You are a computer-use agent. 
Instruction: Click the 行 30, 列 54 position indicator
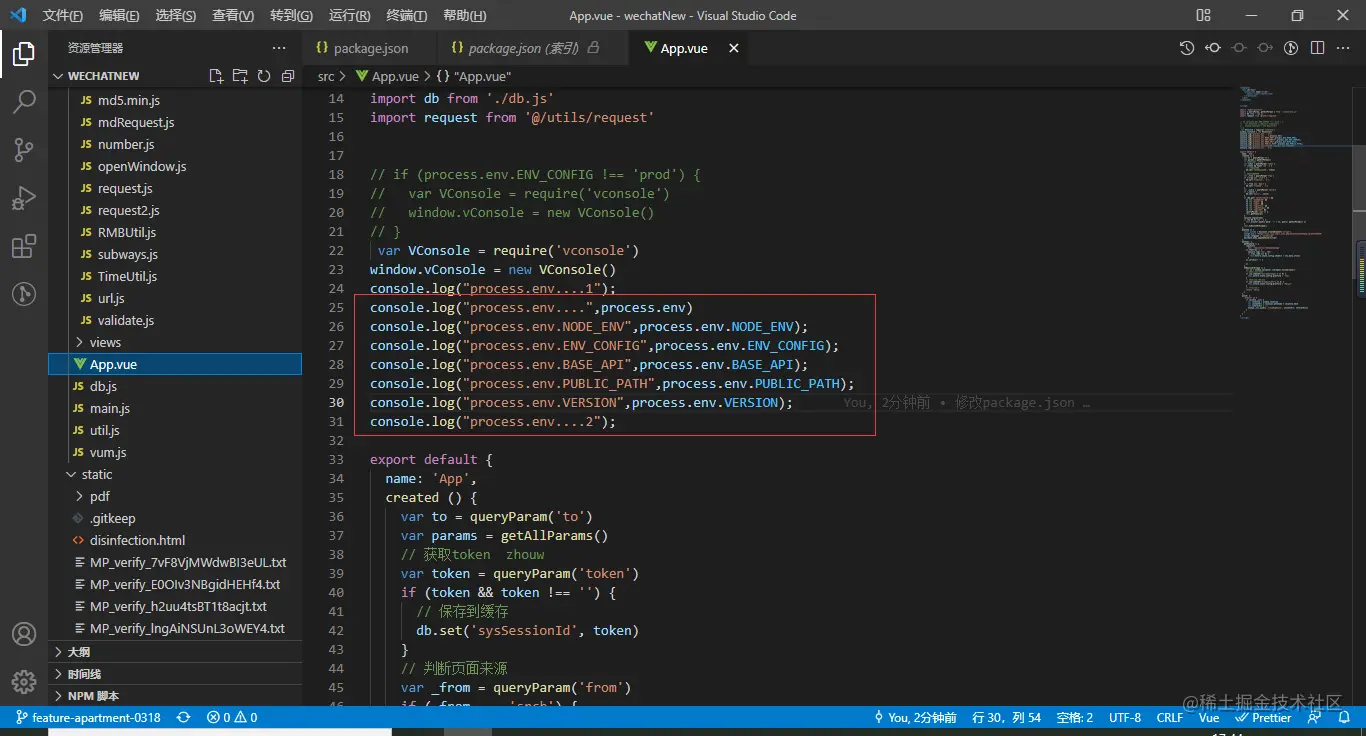(x=1006, y=717)
